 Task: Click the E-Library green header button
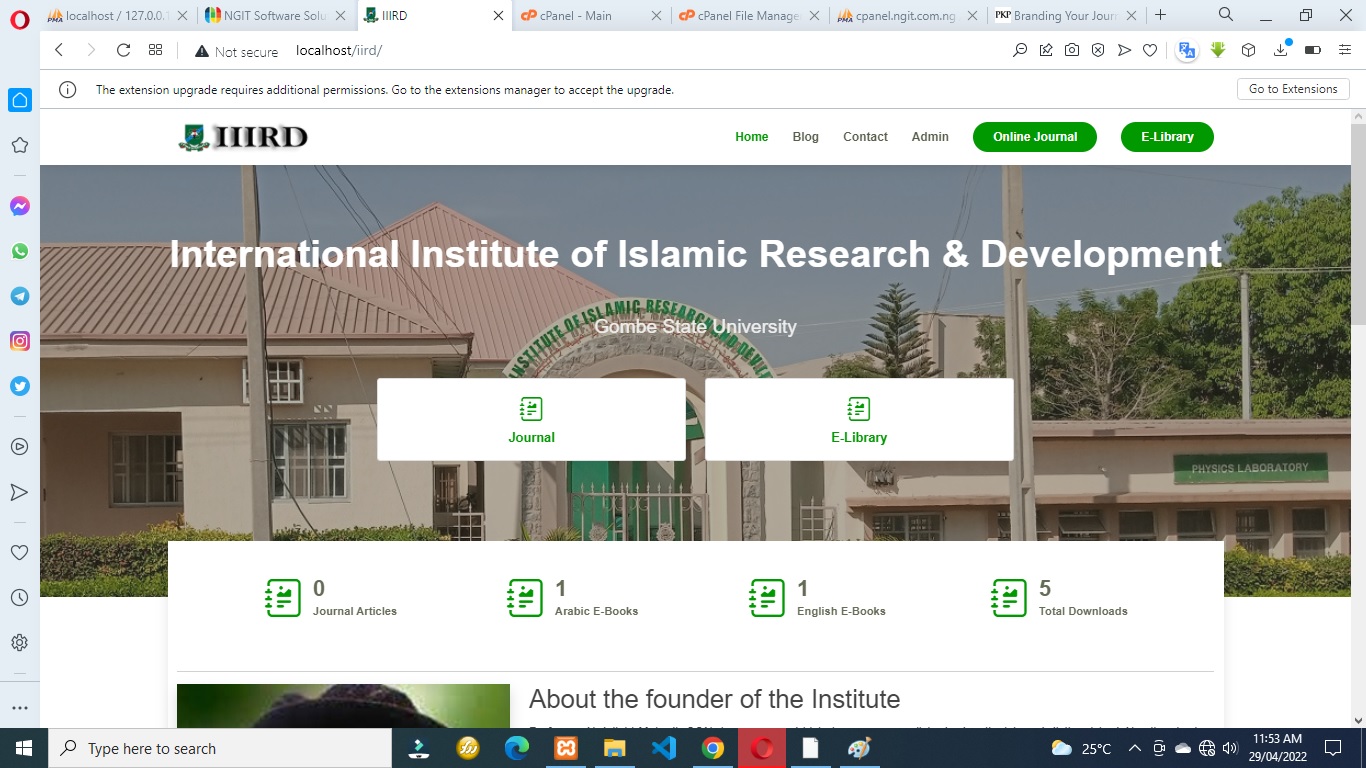click(1167, 137)
